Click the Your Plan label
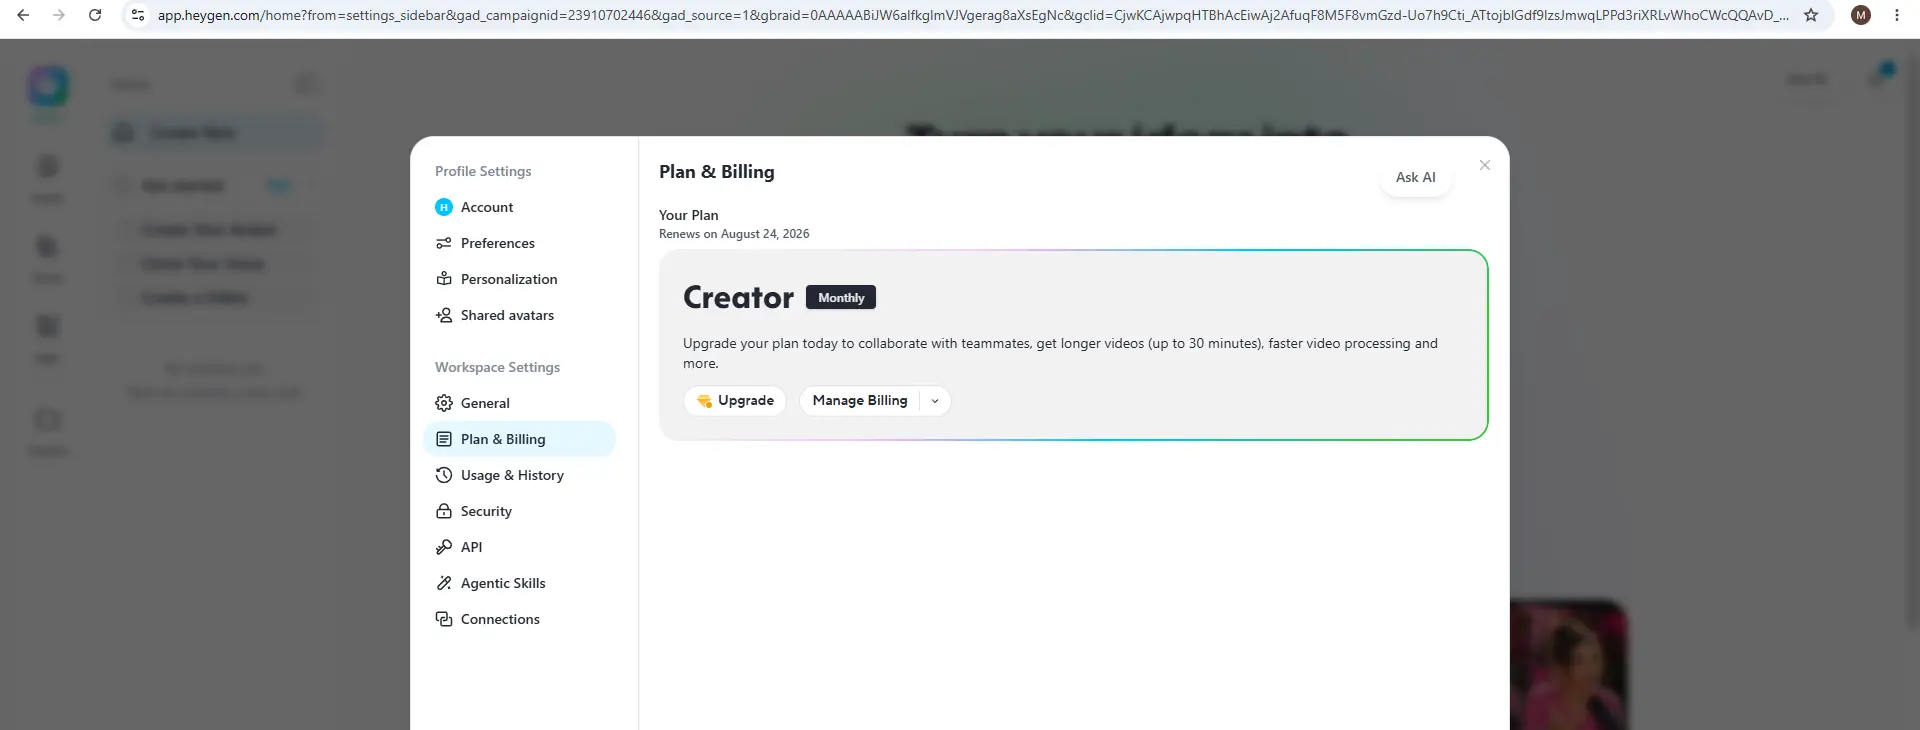This screenshot has height=730, width=1920. pyautogui.click(x=688, y=215)
